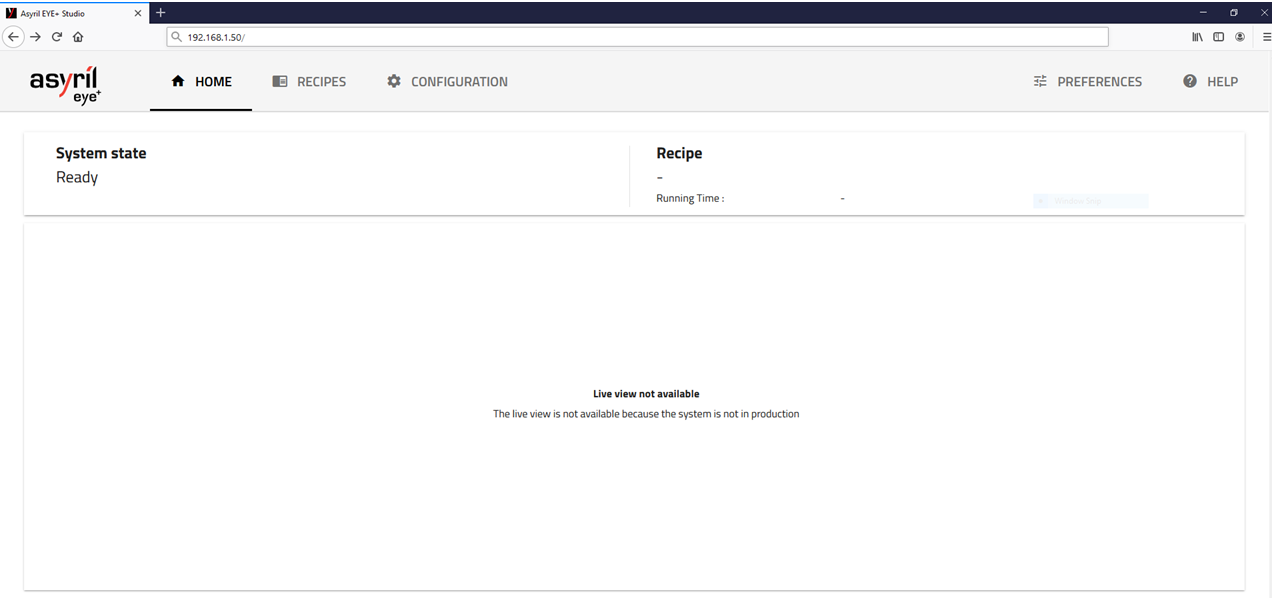The image size is (1272, 598).
Task: Click the 'Ready' system state text
Action: pos(77,177)
